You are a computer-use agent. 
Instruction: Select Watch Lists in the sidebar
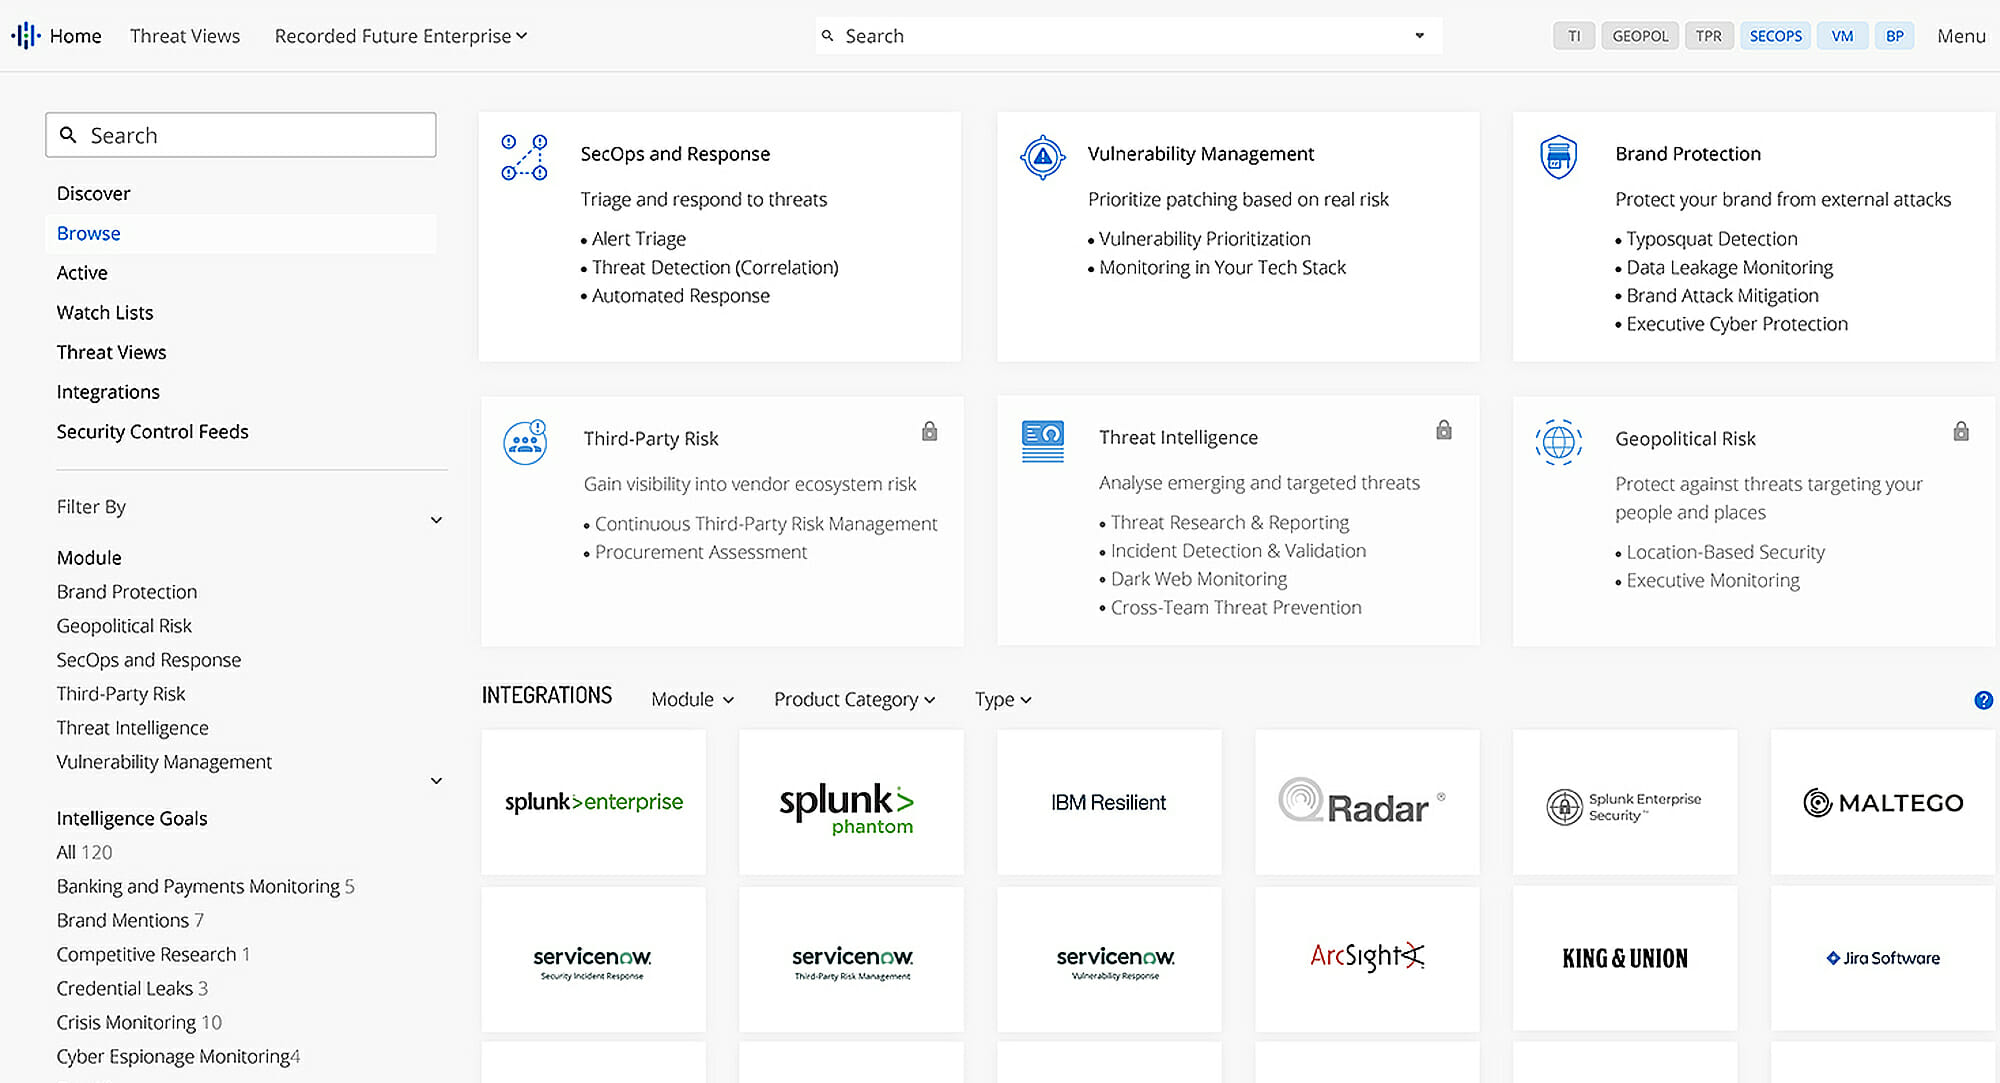[105, 312]
